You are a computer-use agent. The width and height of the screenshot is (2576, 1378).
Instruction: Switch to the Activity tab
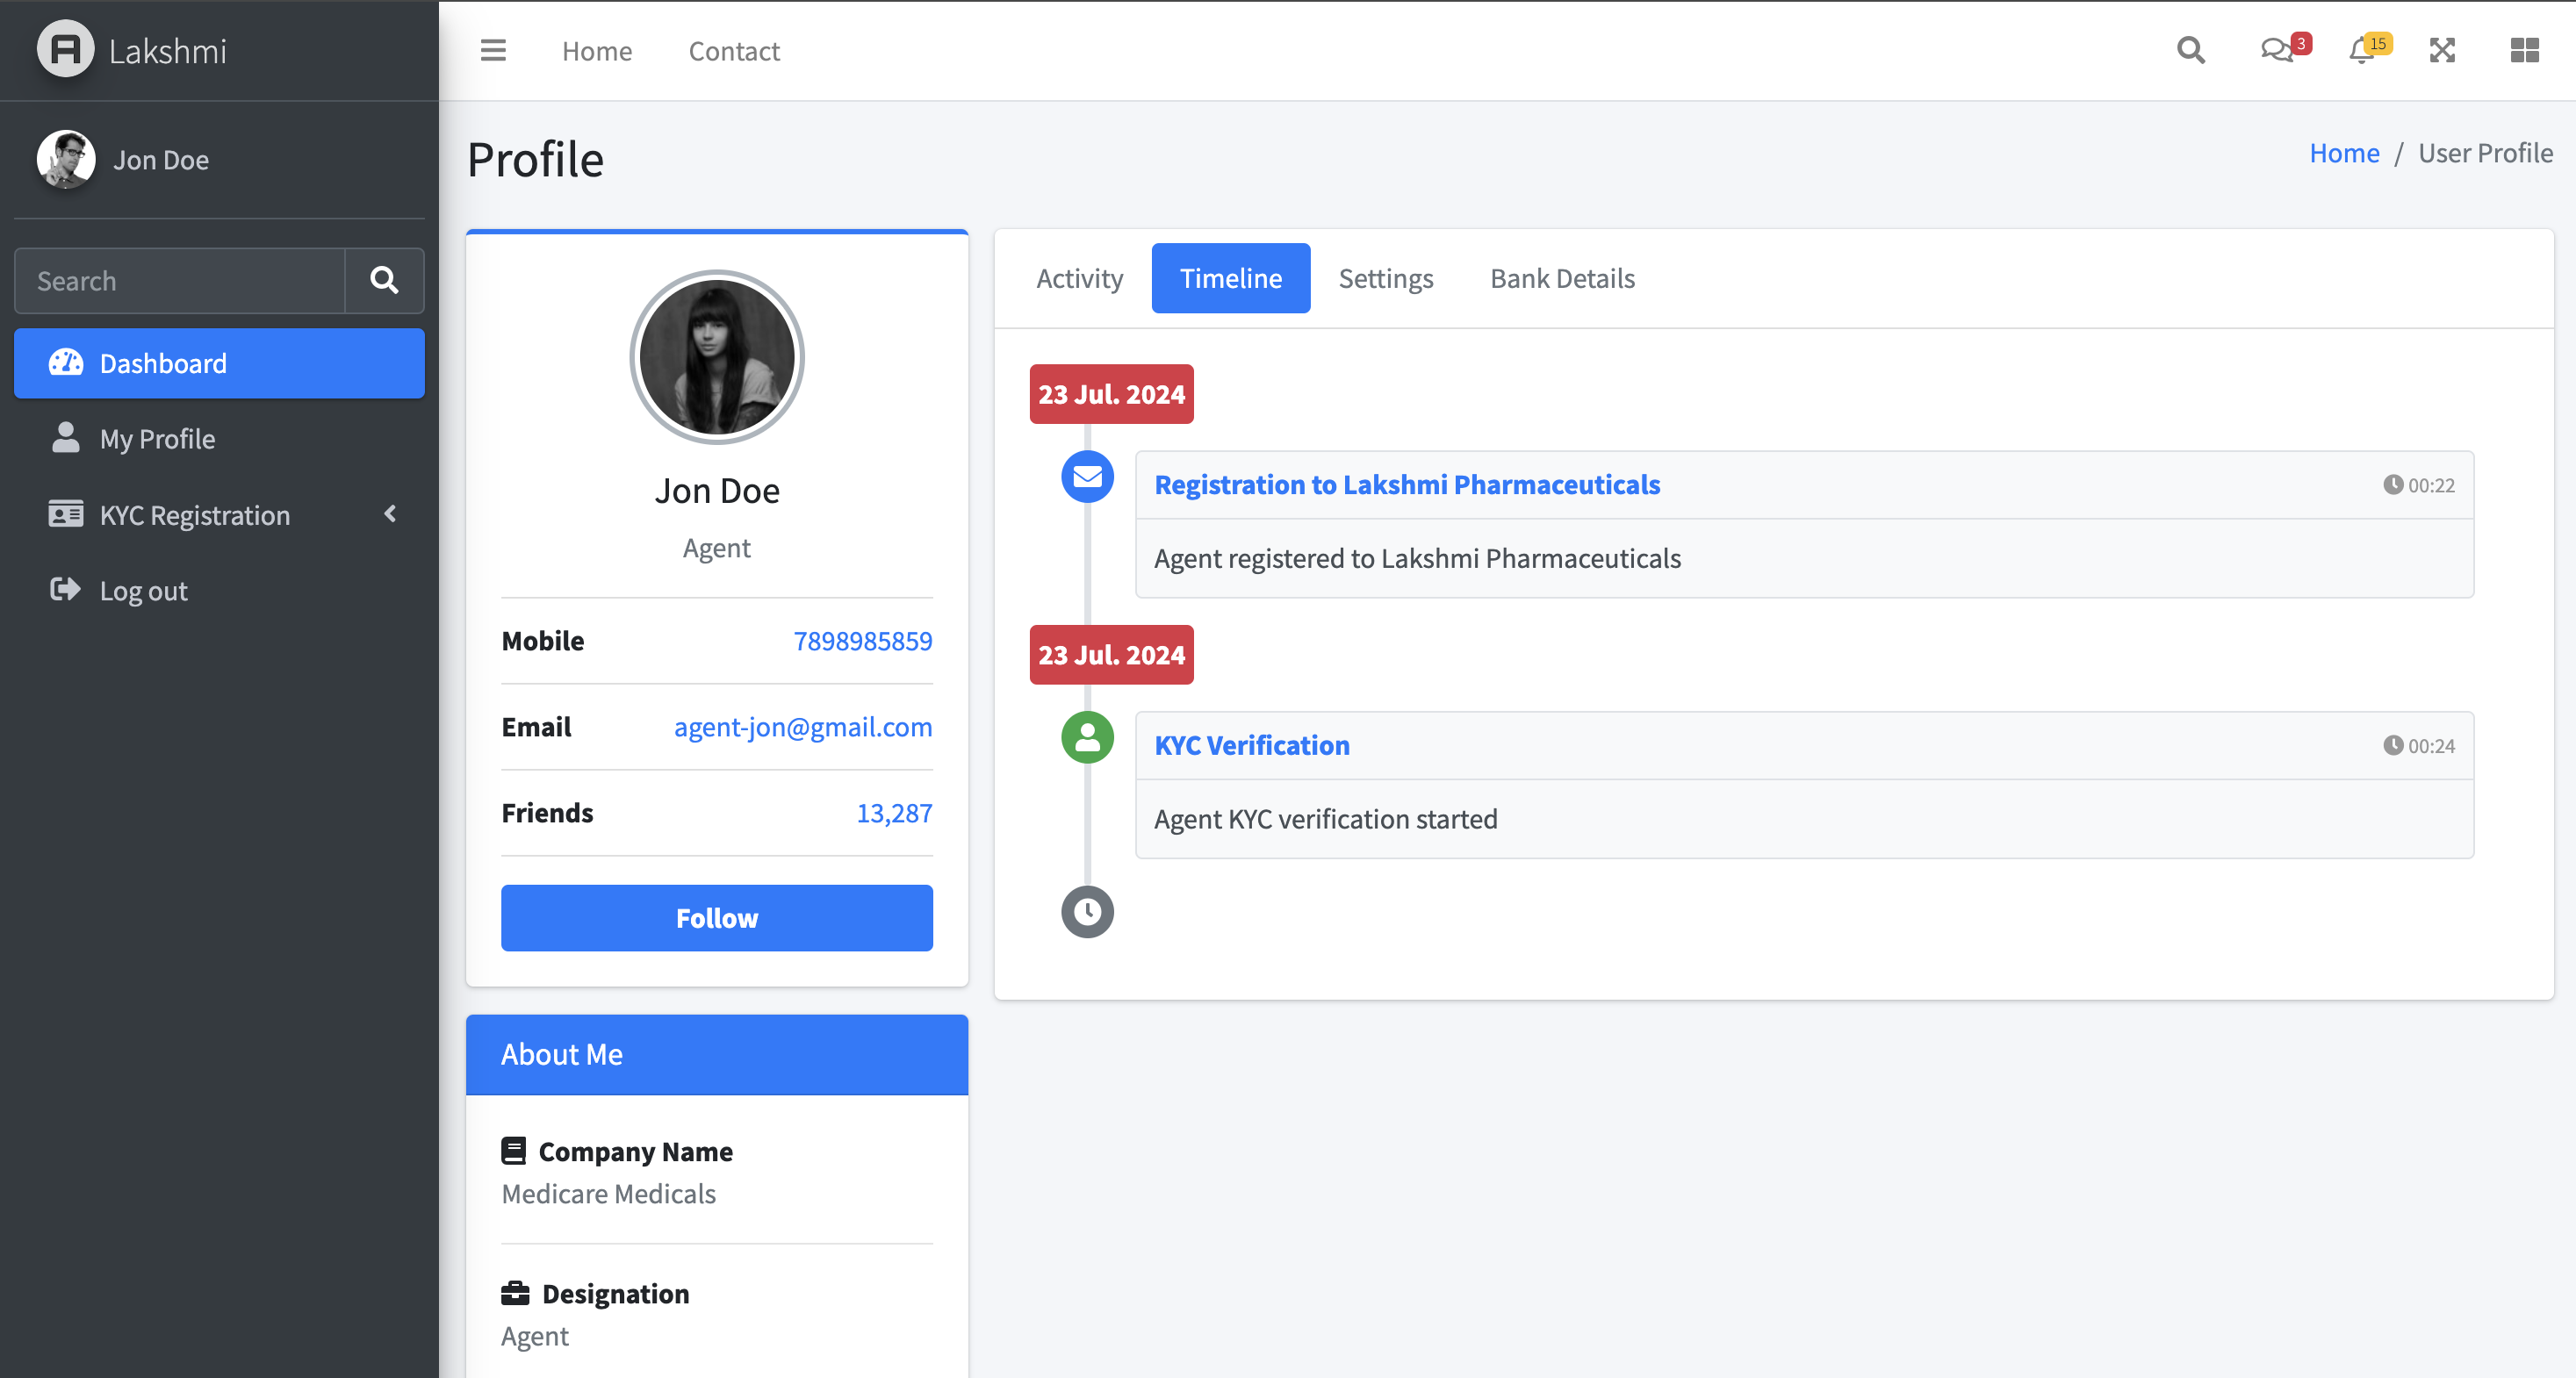click(1079, 278)
